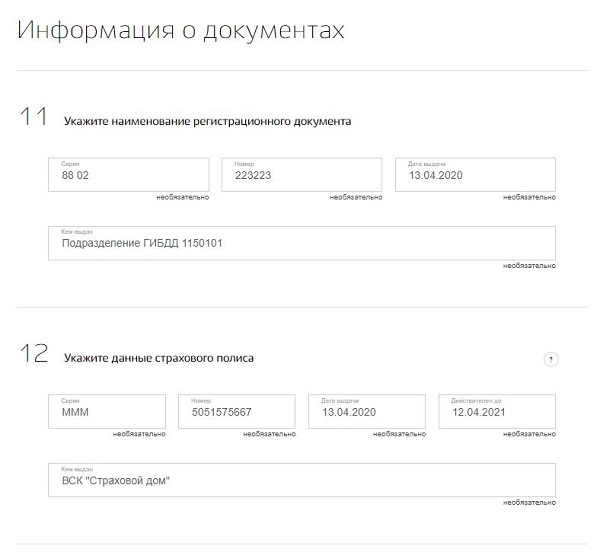This screenshot has height=552, width=600.
Task: Select the insurance policy Дата выдачи field
Action: [x=367, y=411]
